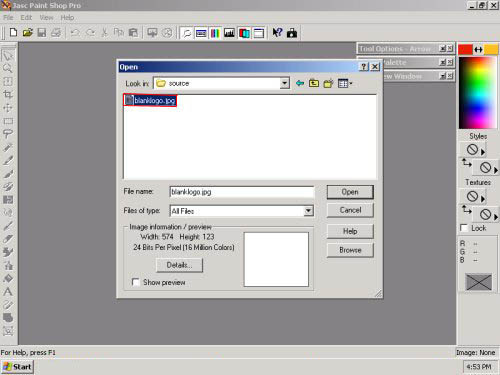
Task: Go up one folder level icon
Action: coord(314,83)
